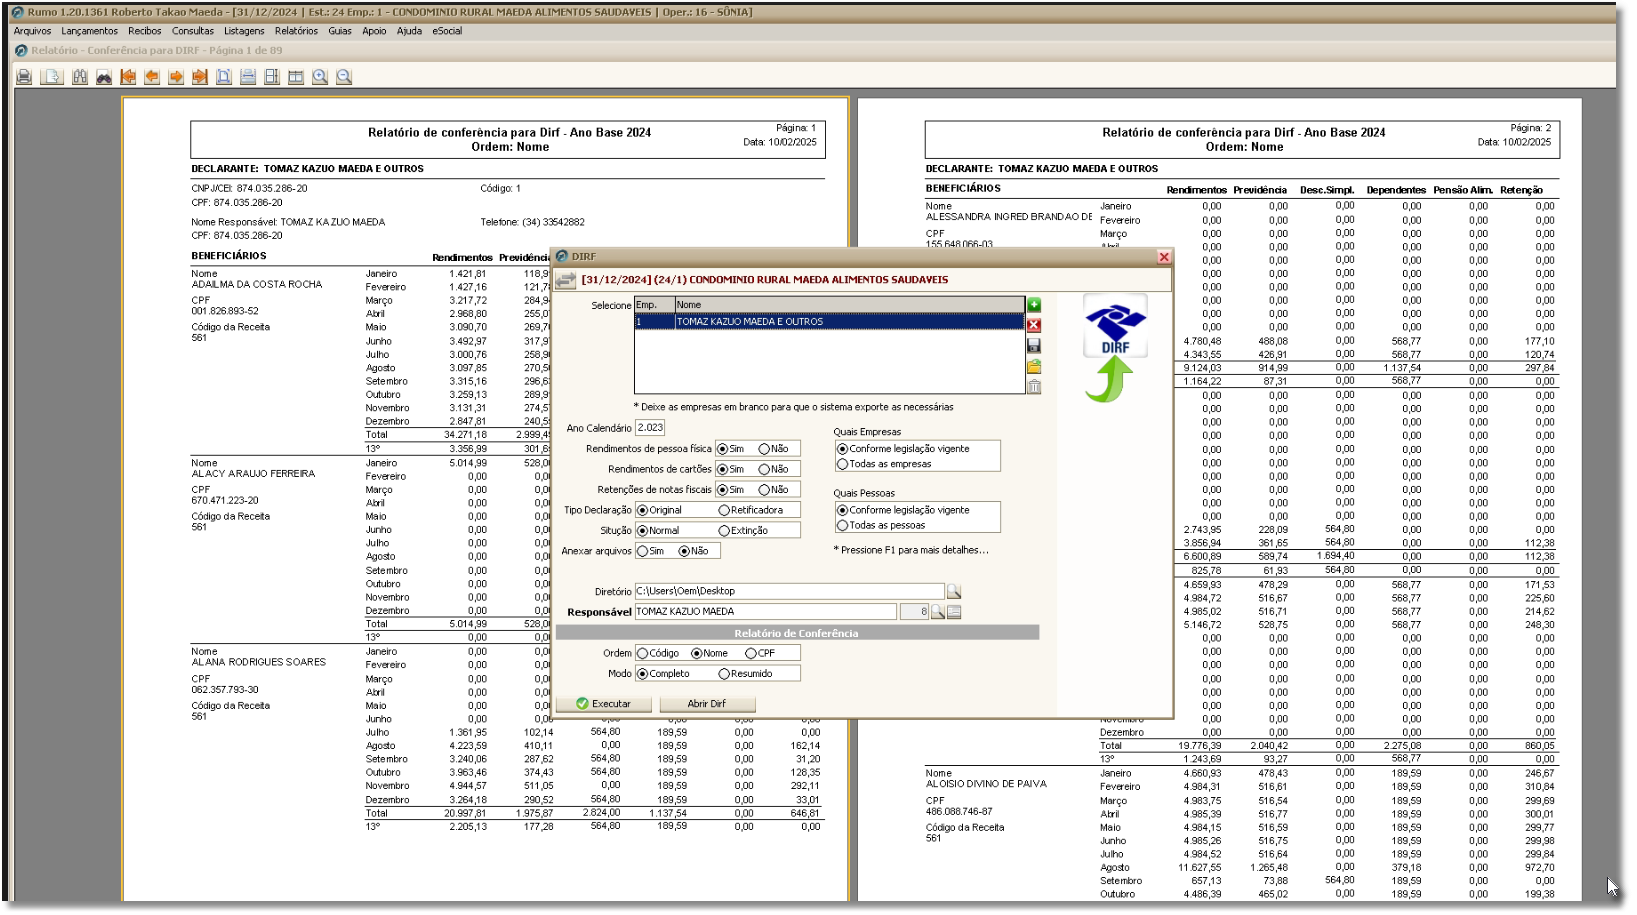Click the red X remove company icon

pyautogui.click(x=1034, y=324)
